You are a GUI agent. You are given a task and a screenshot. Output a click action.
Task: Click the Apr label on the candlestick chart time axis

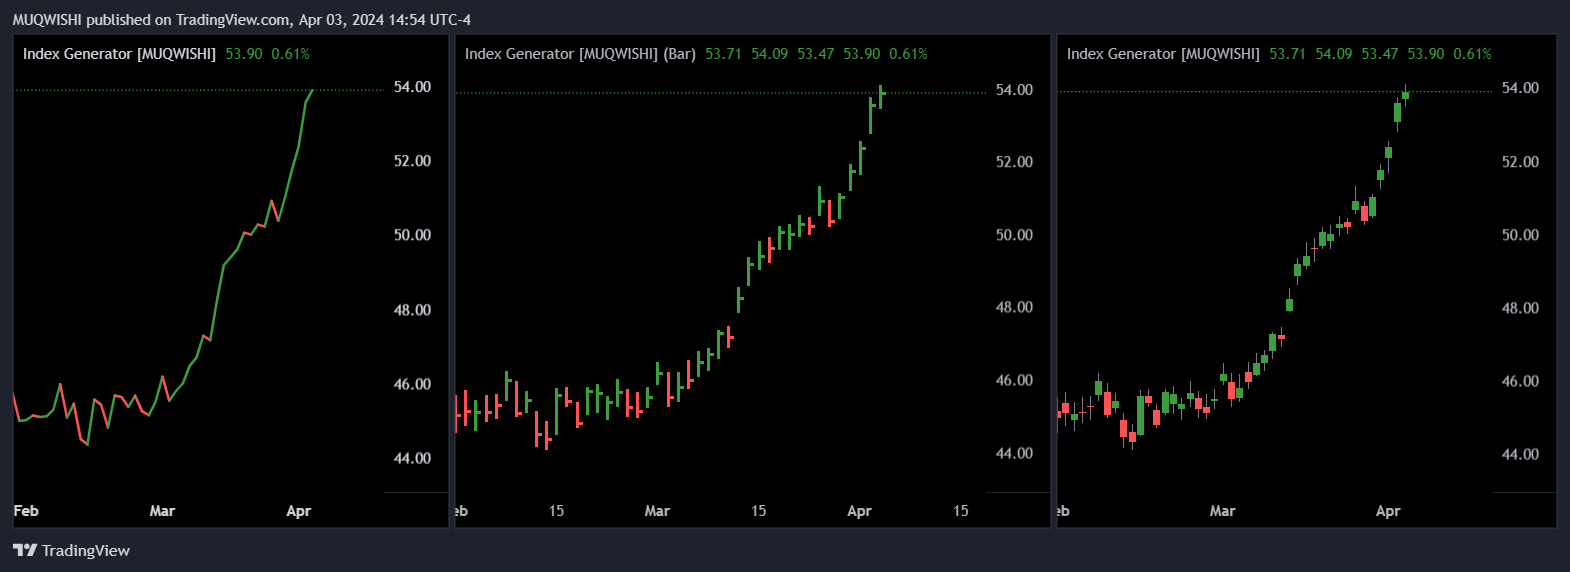coord(1388,511)
